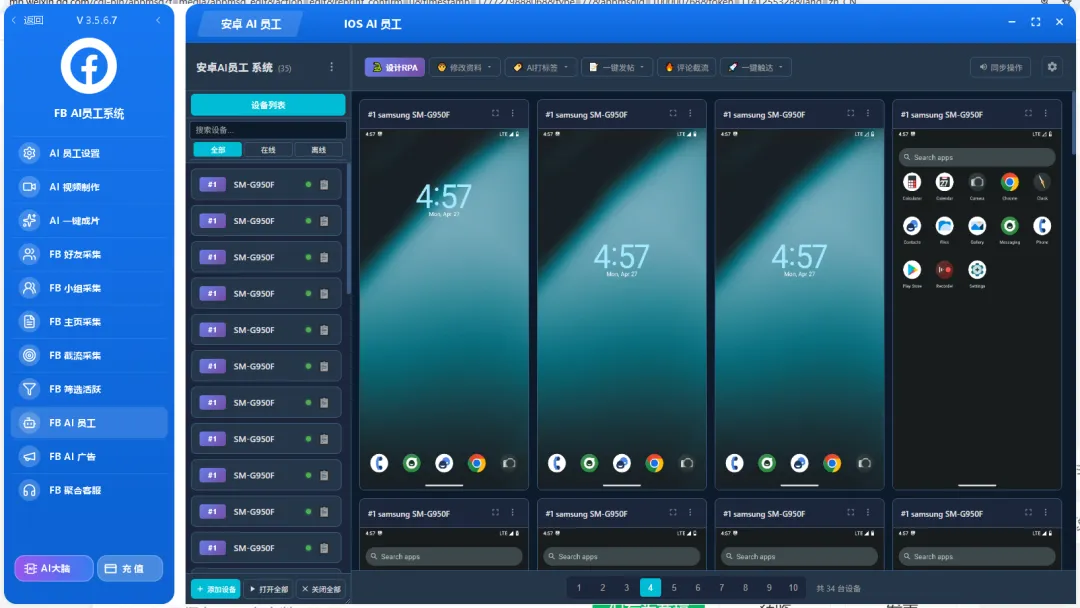This screenshot has height=608, width=1080.
Task: Open the AI大脑 button
Action: 54,569
